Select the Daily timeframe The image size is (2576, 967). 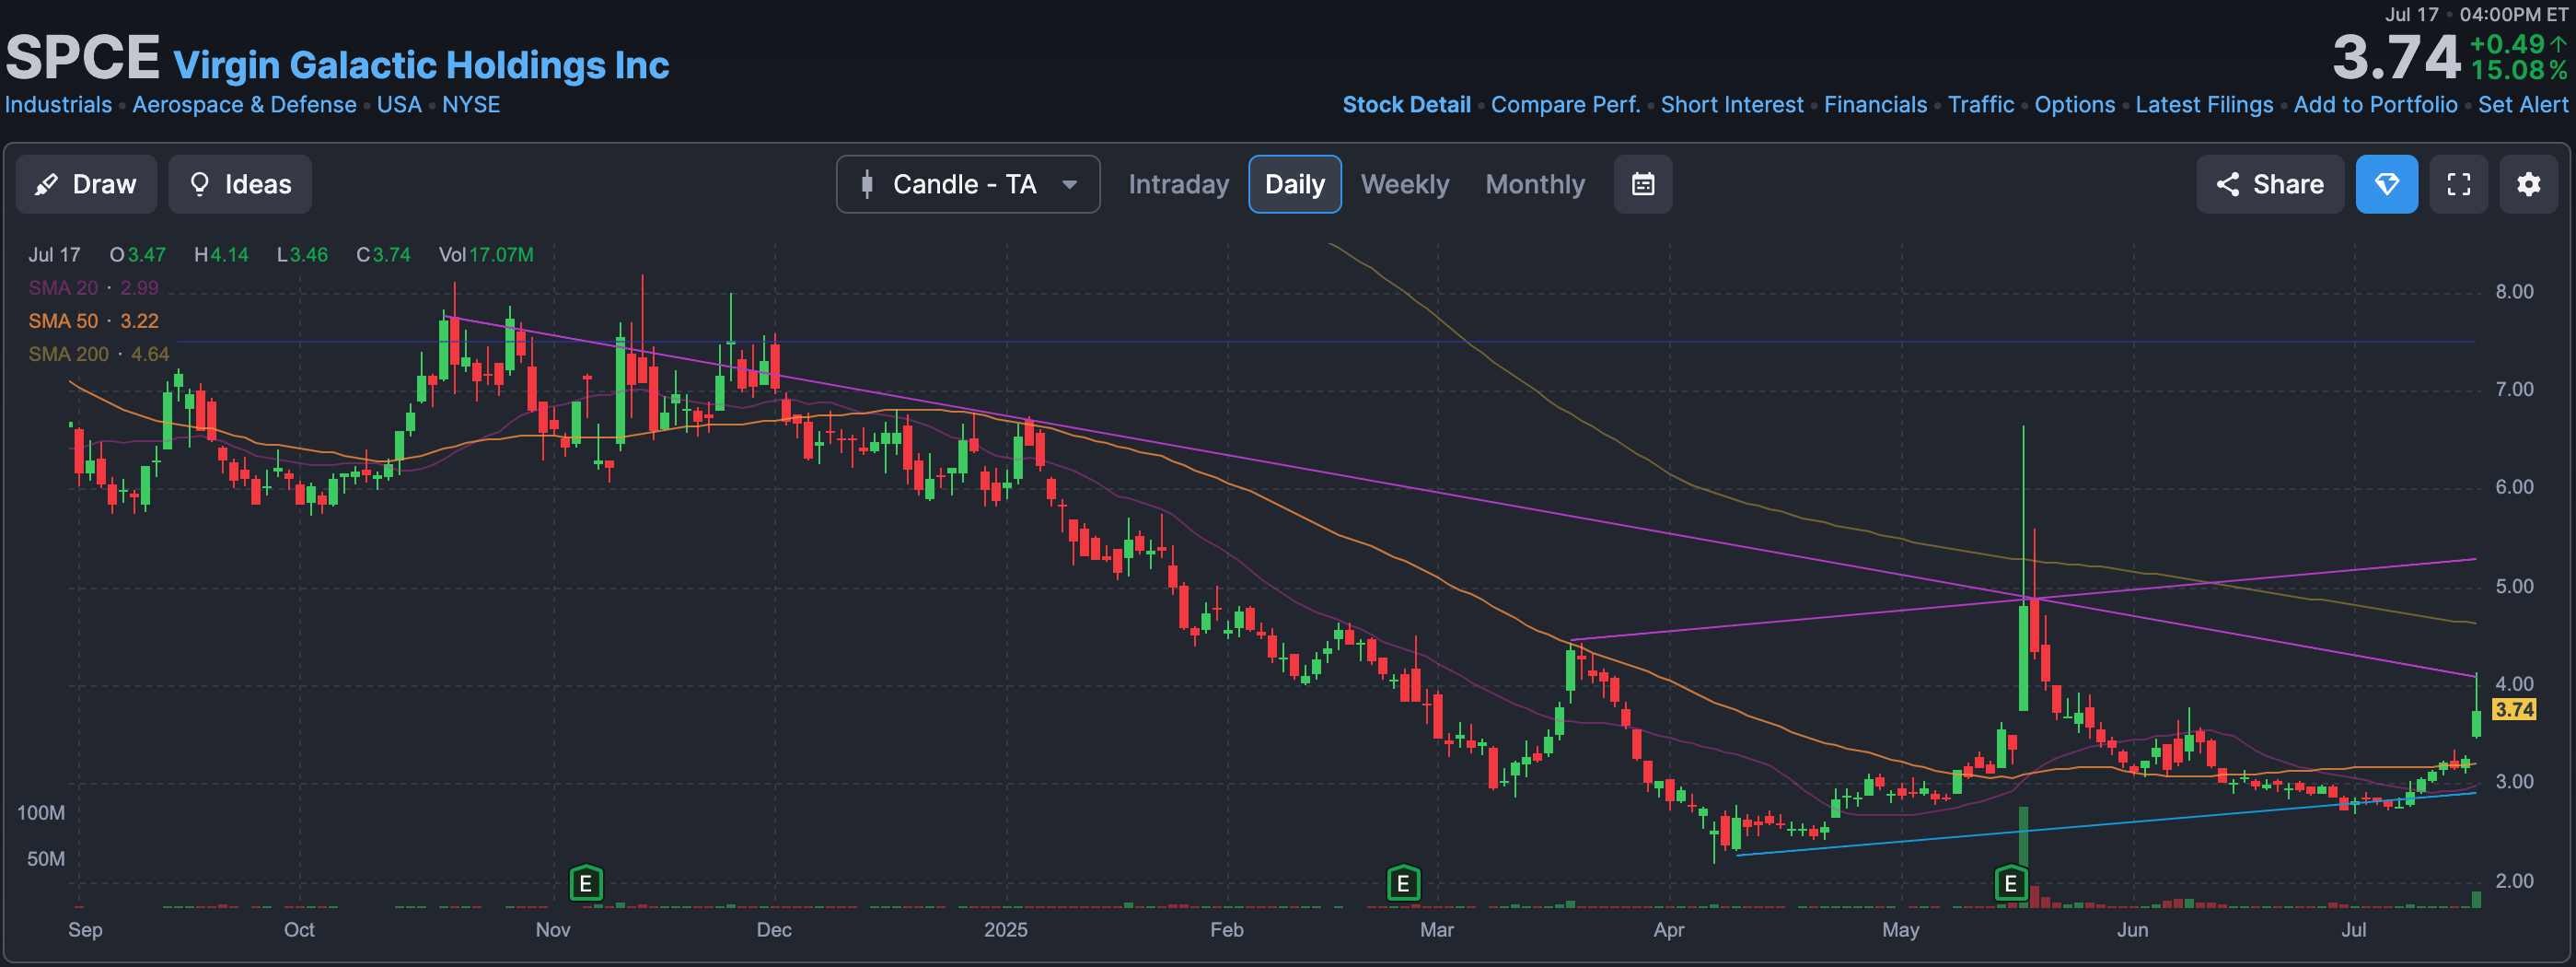point(1294,184)
